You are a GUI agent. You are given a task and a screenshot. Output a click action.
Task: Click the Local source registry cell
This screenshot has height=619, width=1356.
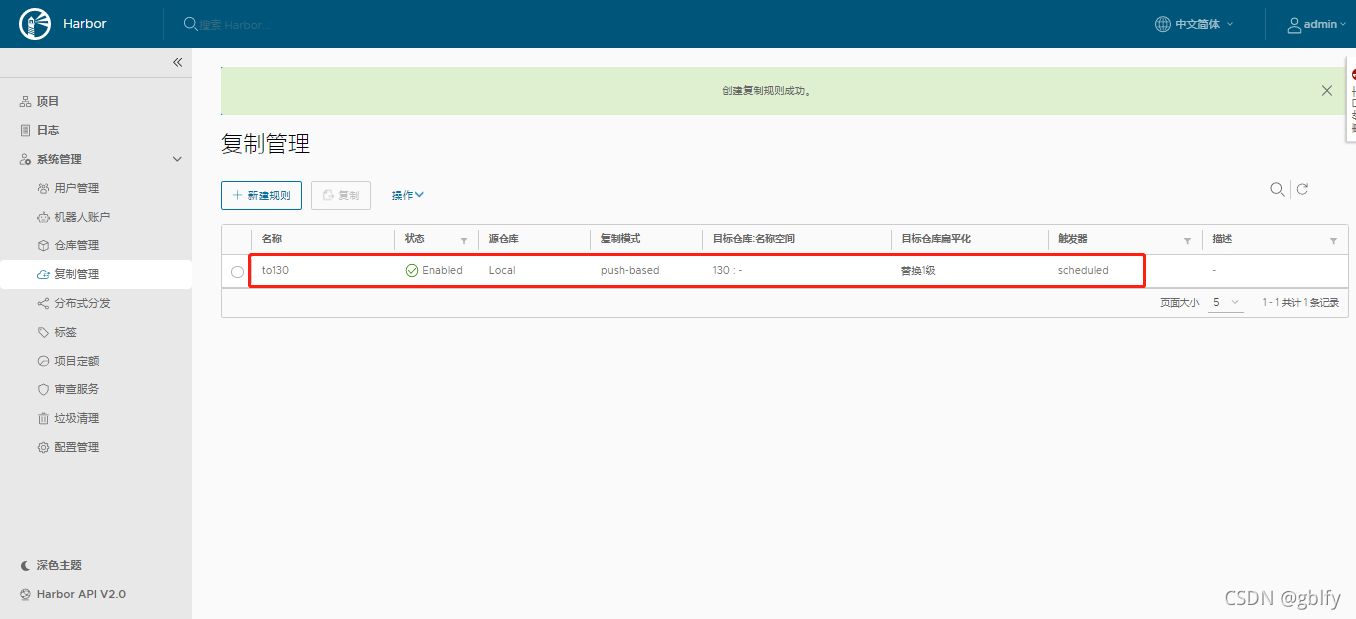(502, 270)
